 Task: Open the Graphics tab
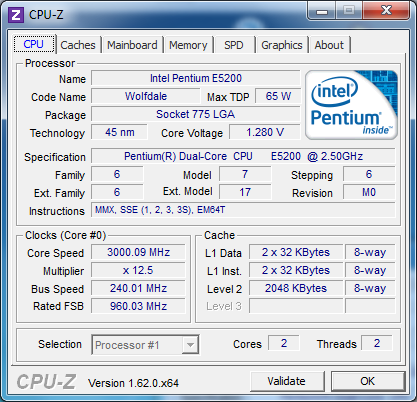pyautogui.click(x=282, y=45)
